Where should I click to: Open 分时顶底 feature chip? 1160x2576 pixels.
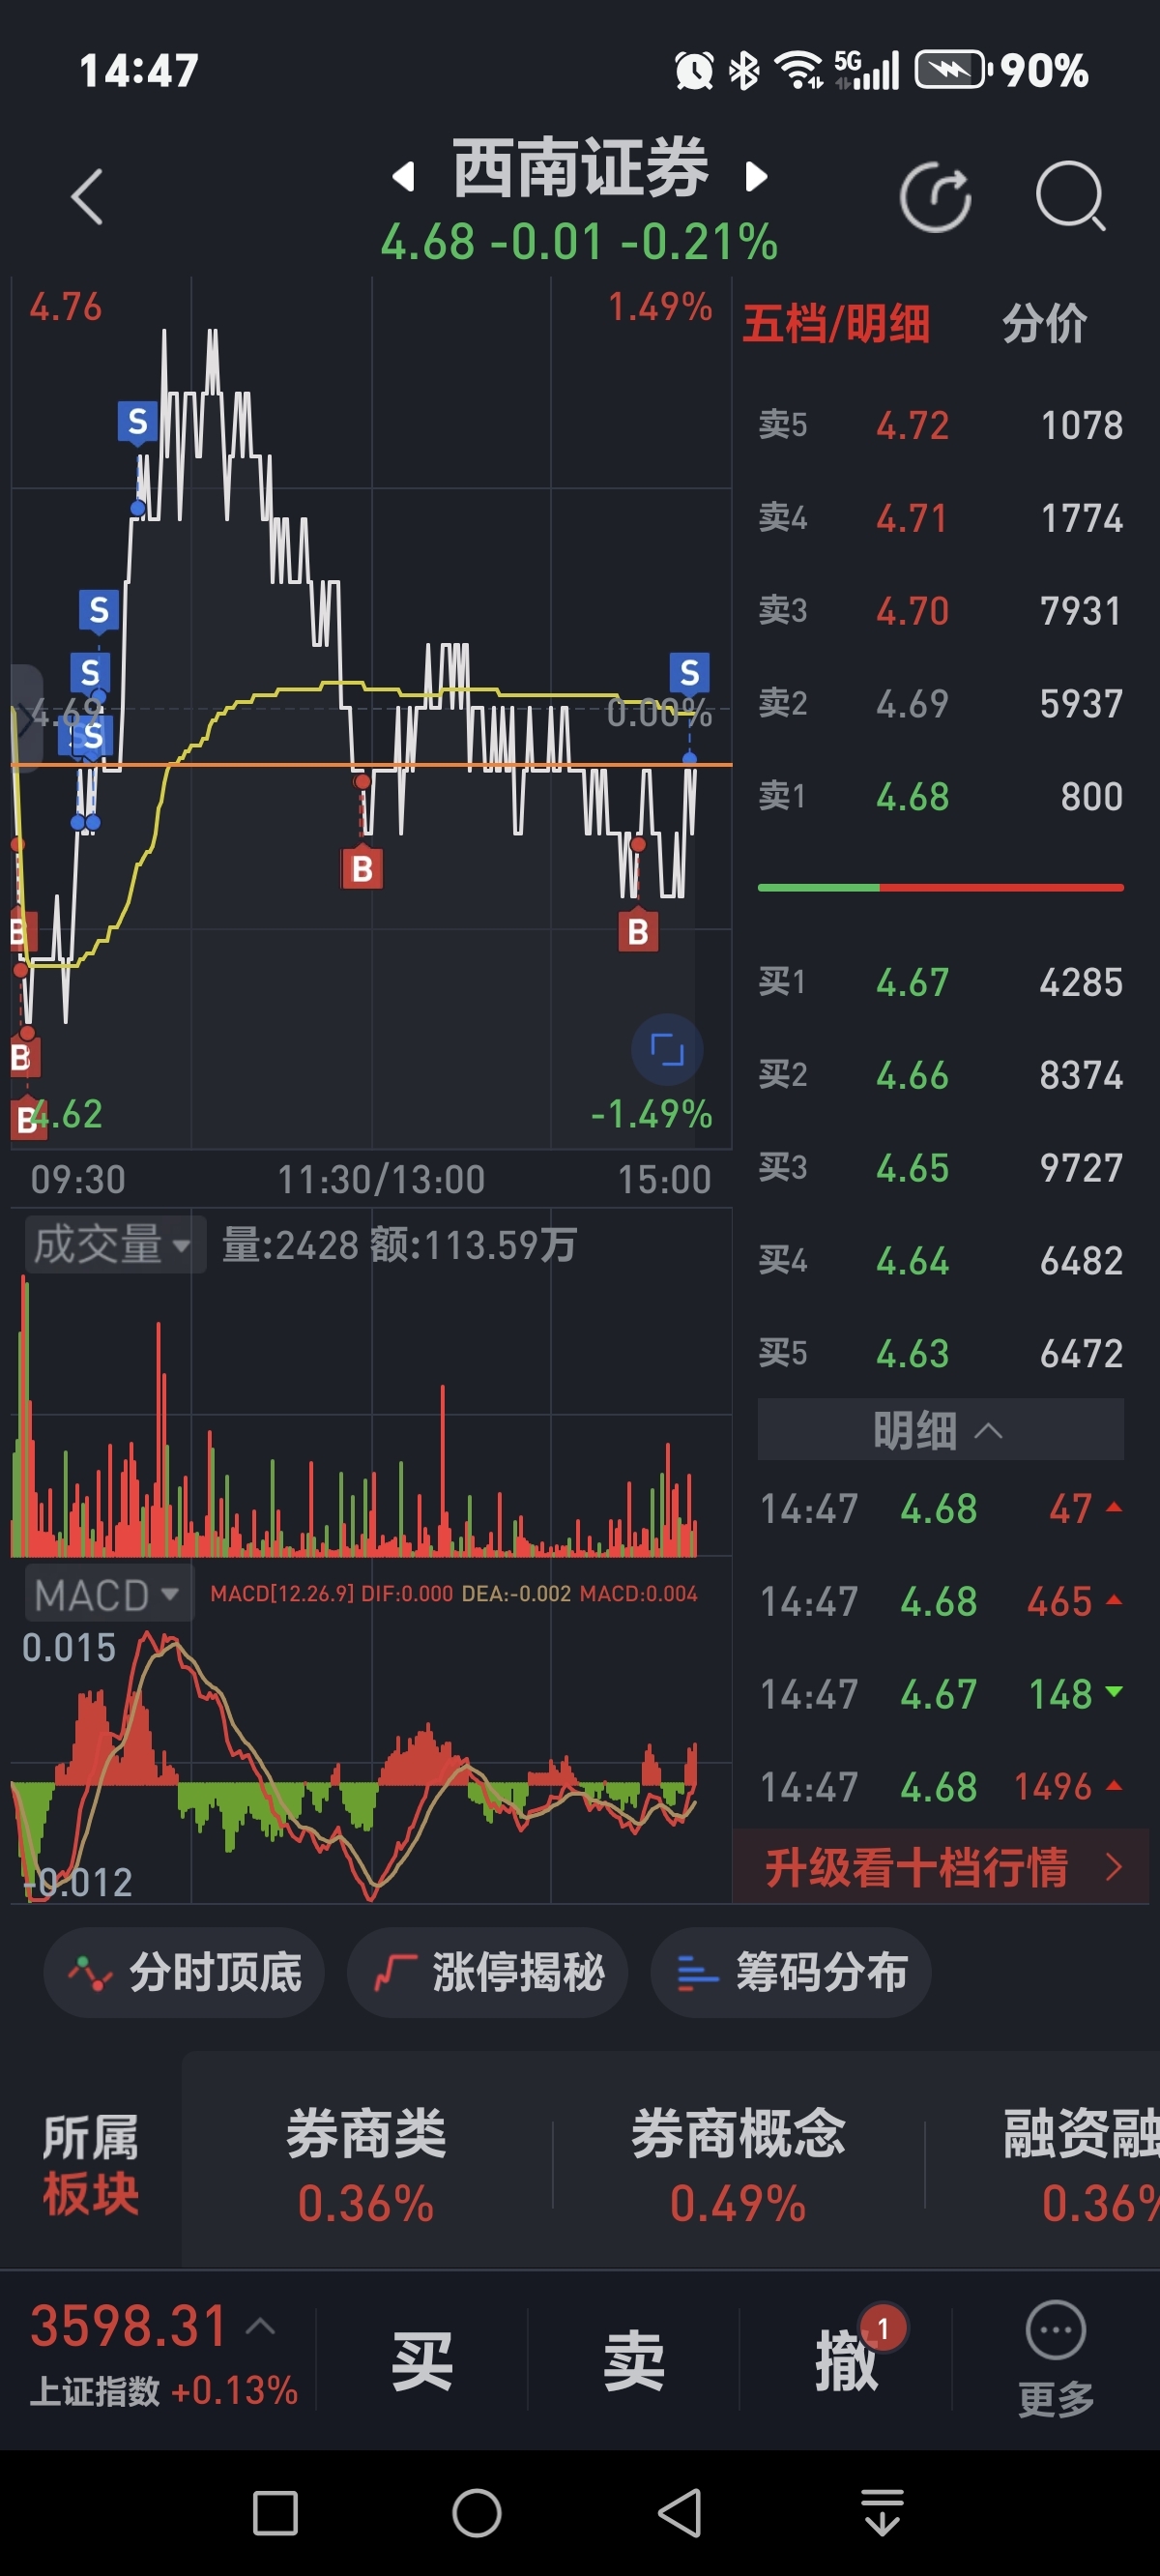[184, 1972]
